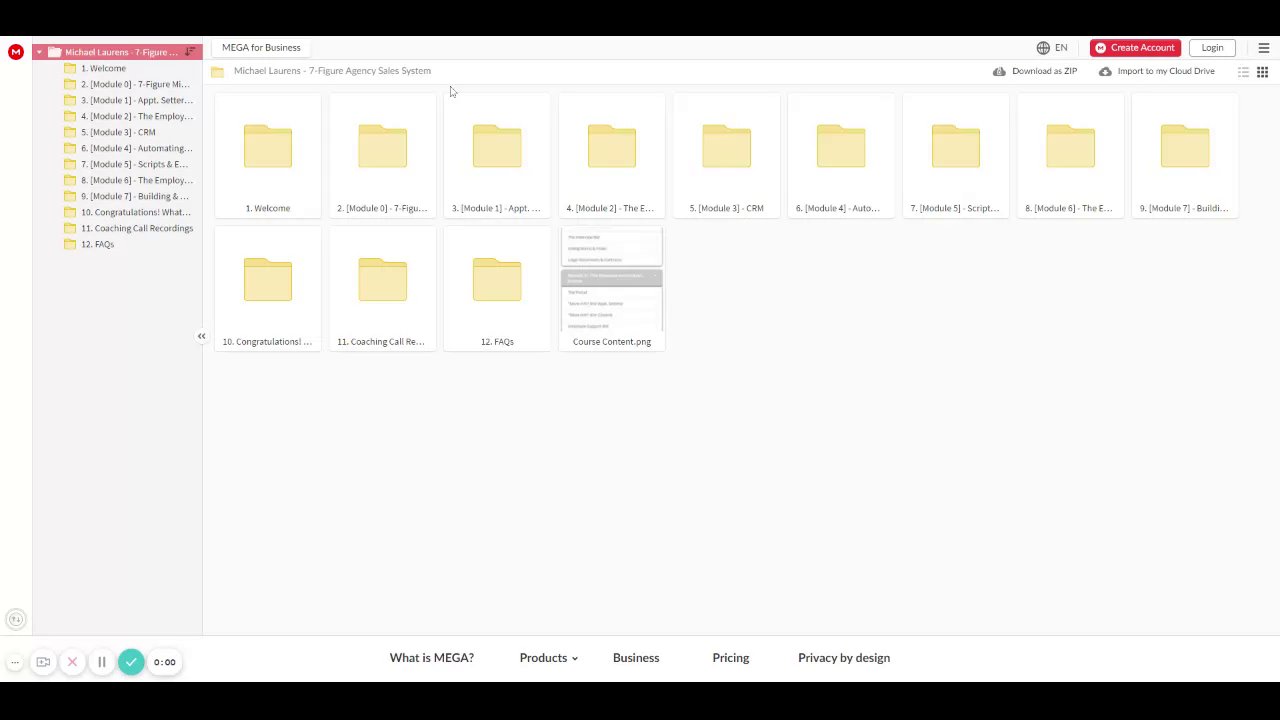
Task: Finish recording with green checkmark
Action: (x=131, y=662)
